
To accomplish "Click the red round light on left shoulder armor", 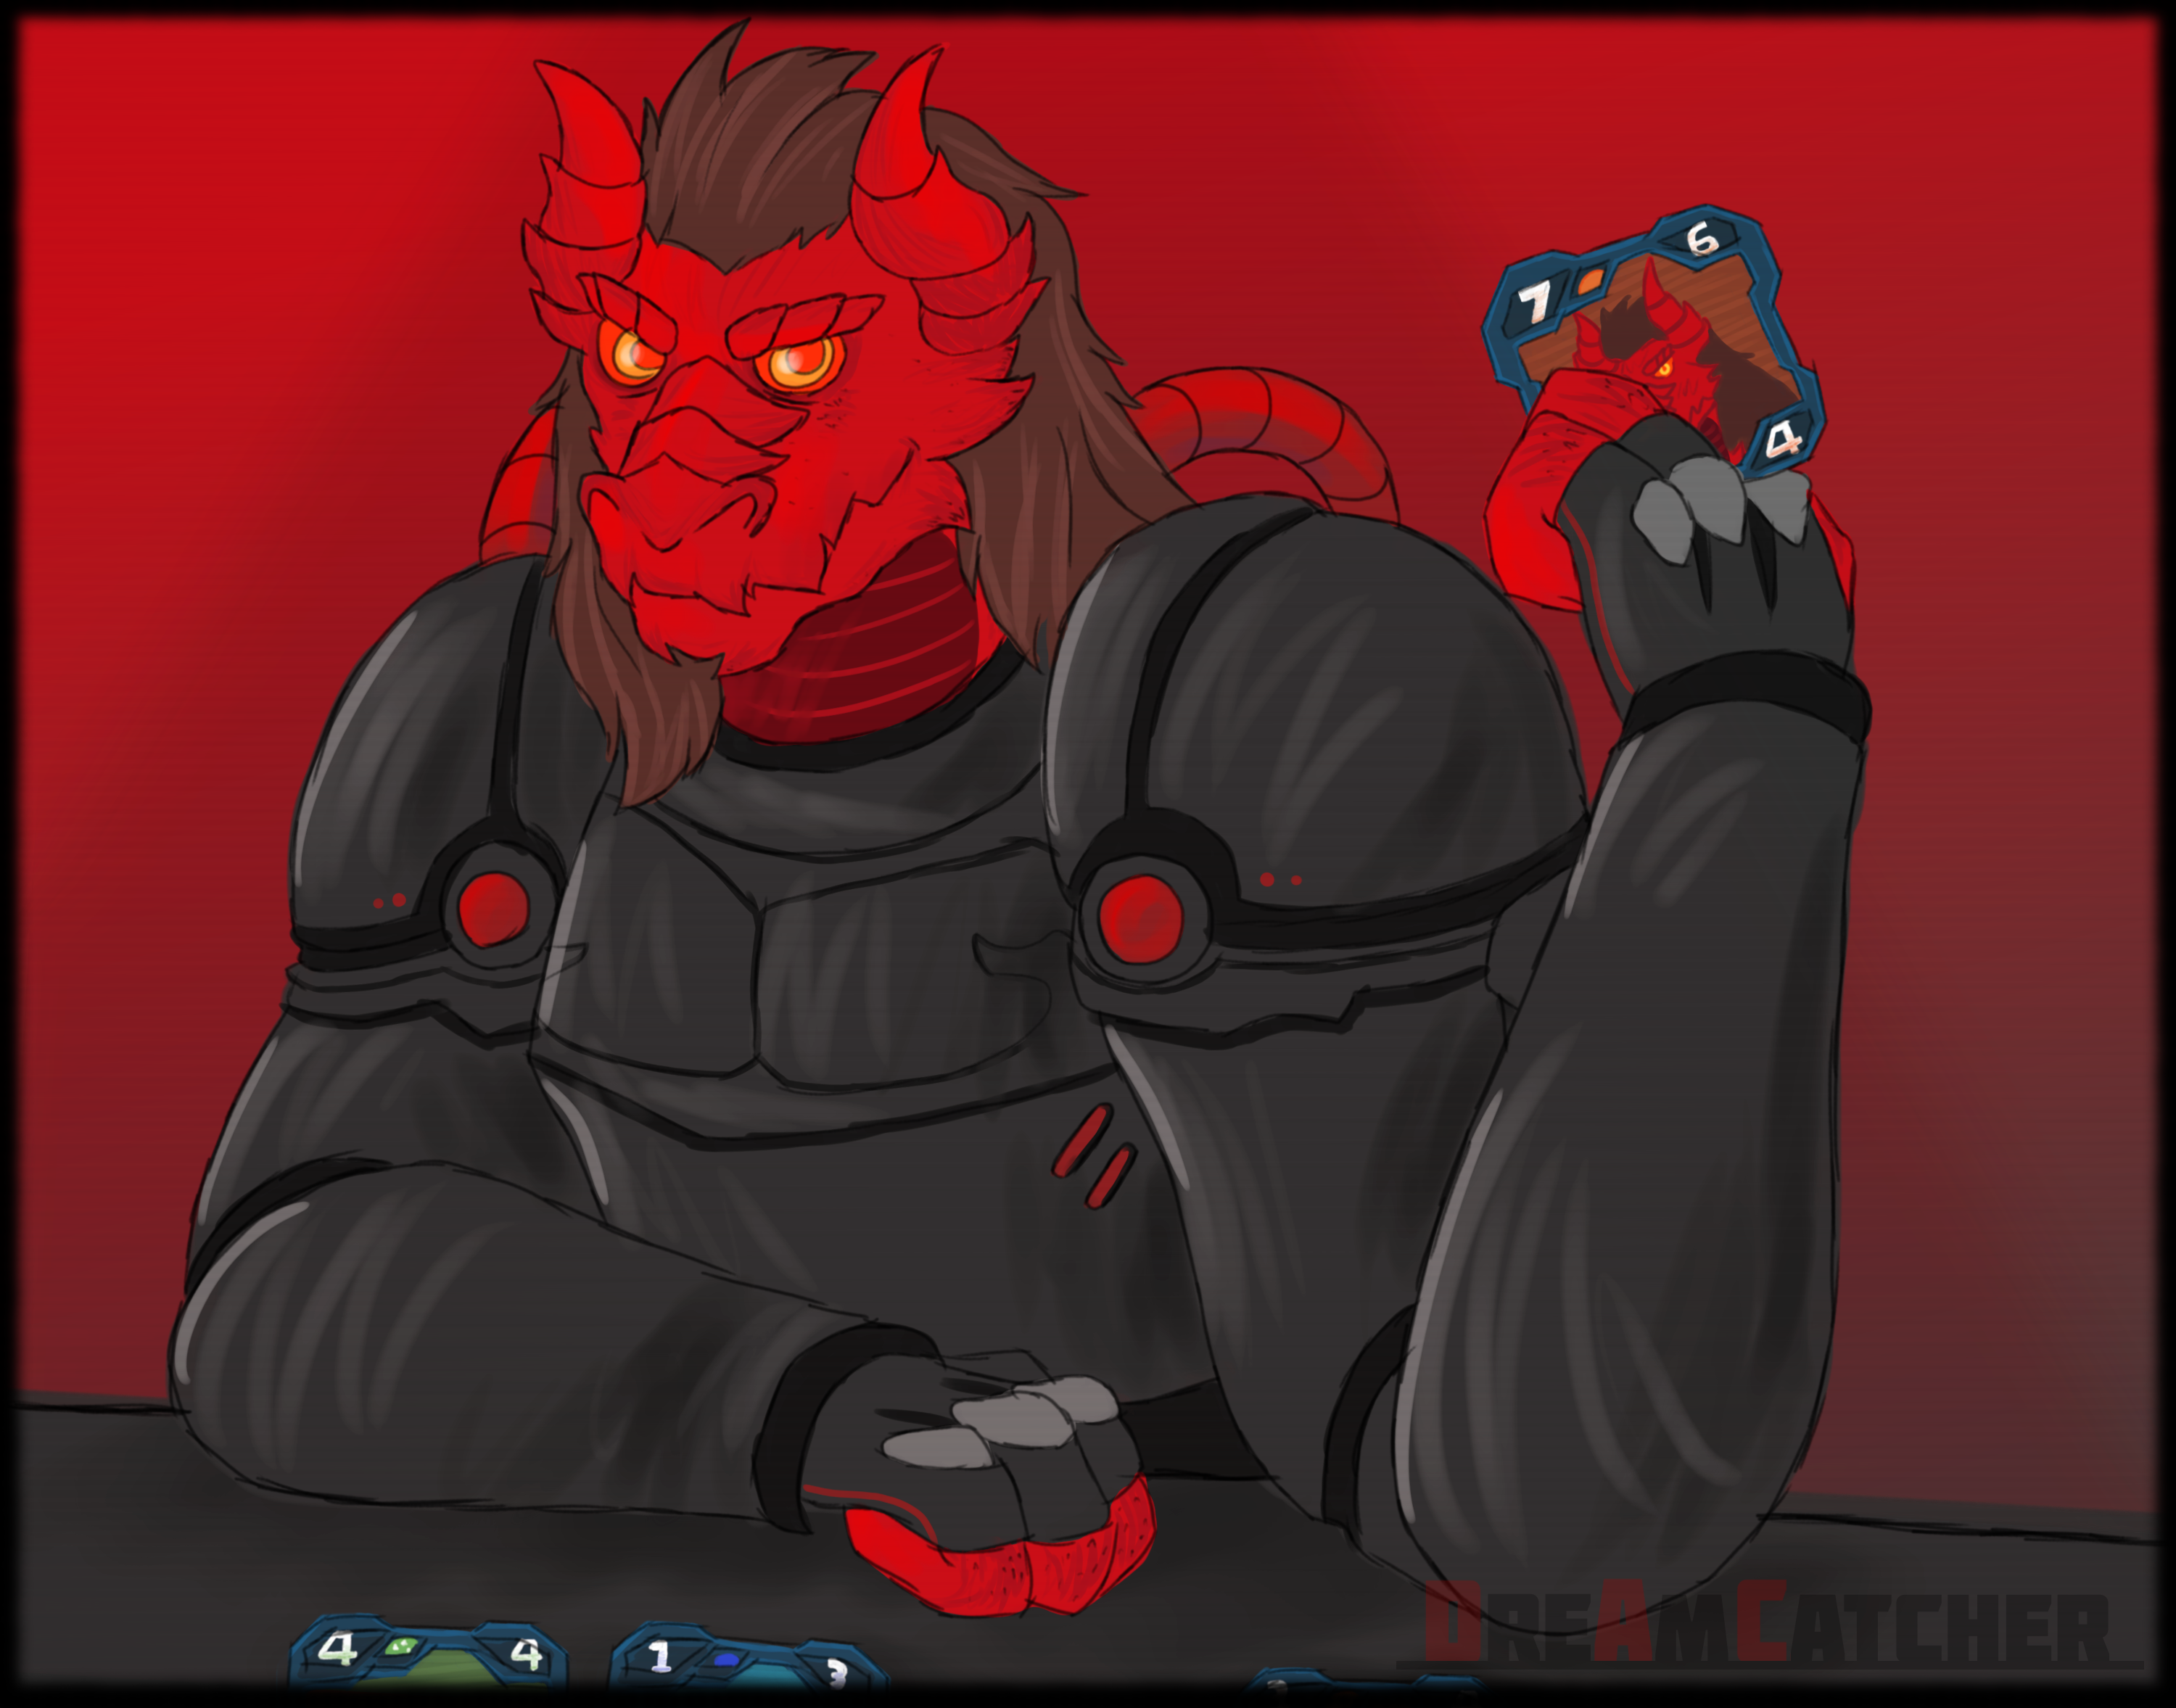I will (x=492, y=909).
